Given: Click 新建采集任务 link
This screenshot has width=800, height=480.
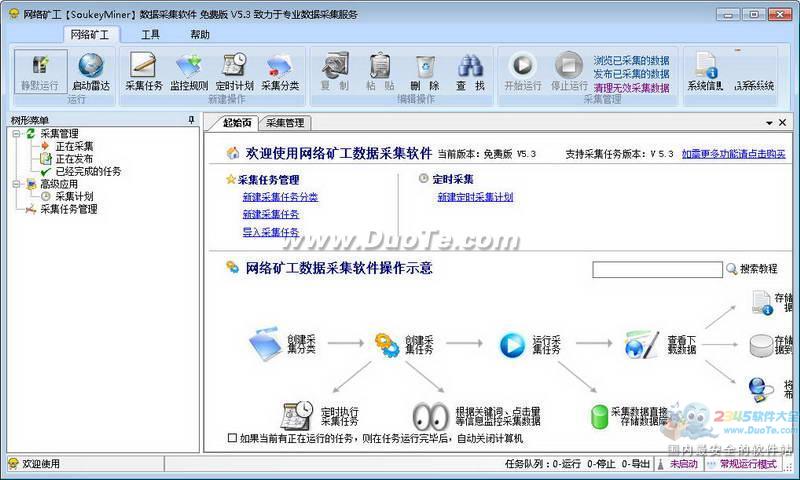Looking at the screenshot, I should pyautogui.click(x=271, y=214).
